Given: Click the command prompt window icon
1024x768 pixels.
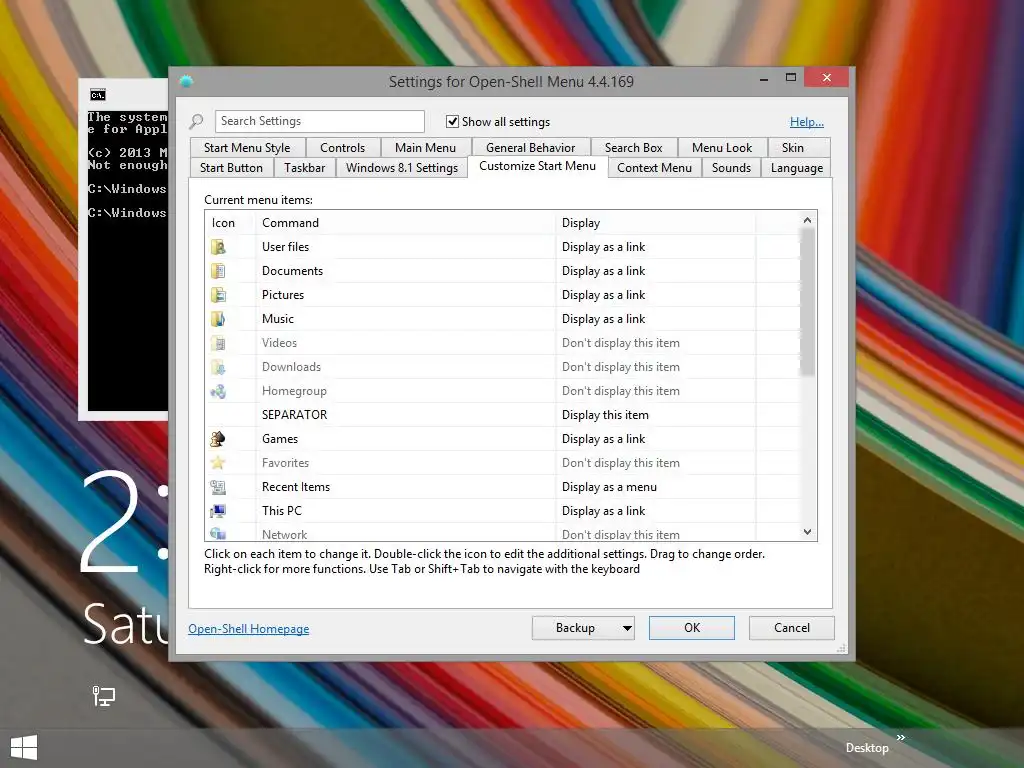Looking at the screenshot, I should click(98, 95).
